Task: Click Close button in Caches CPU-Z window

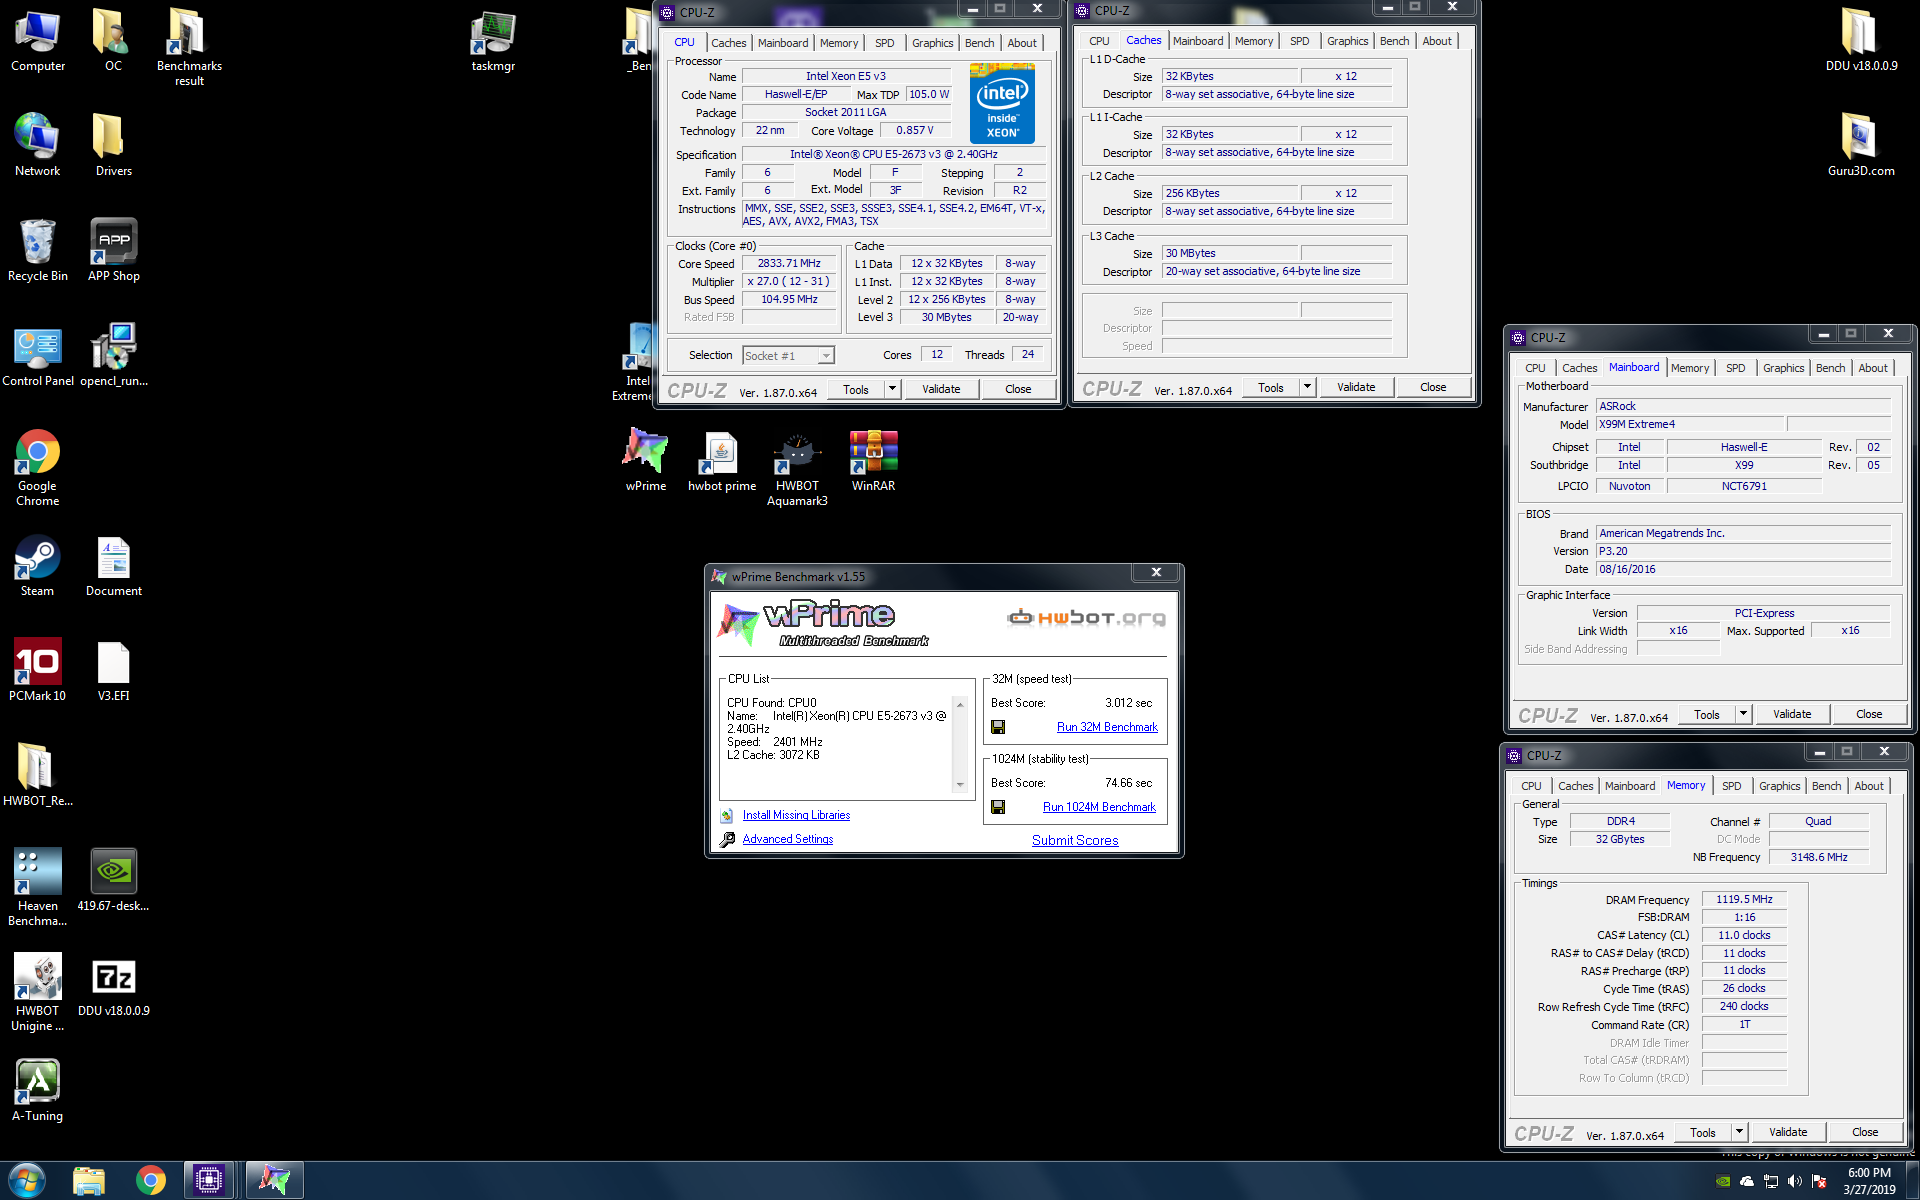Action: coord(1433,387)
